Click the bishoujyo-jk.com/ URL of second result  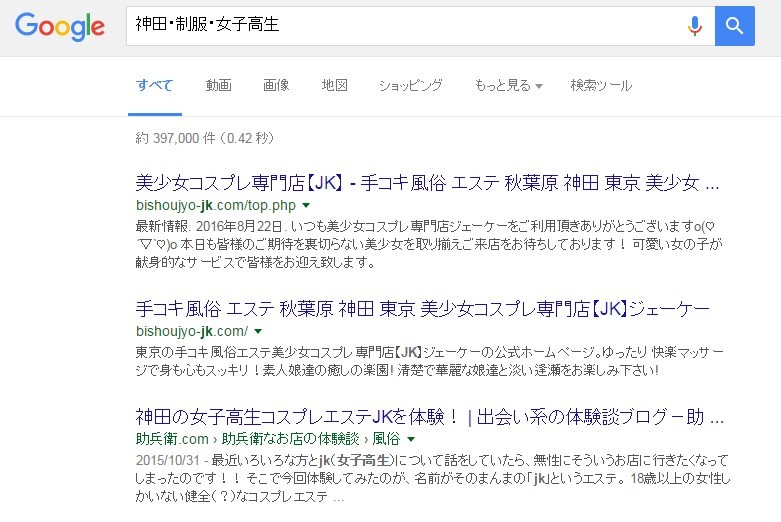tap(192, 331)
